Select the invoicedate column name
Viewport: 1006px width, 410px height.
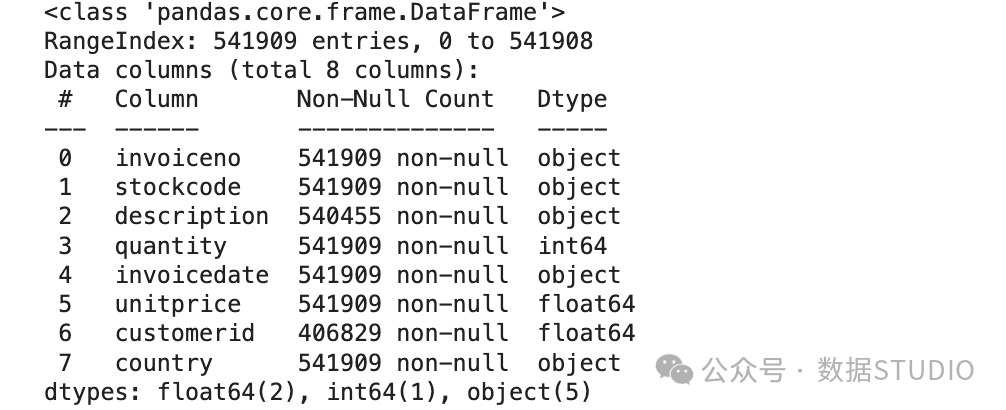pos(192,275)
